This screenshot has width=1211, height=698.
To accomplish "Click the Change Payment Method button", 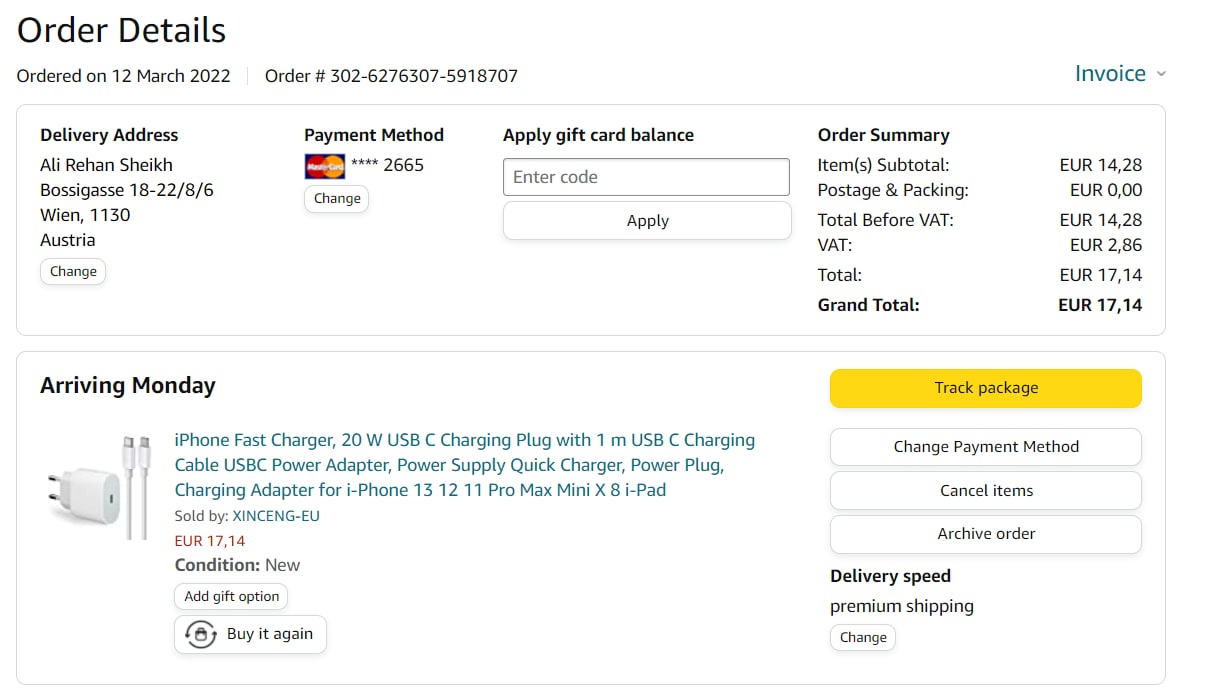I will (985, 447).
